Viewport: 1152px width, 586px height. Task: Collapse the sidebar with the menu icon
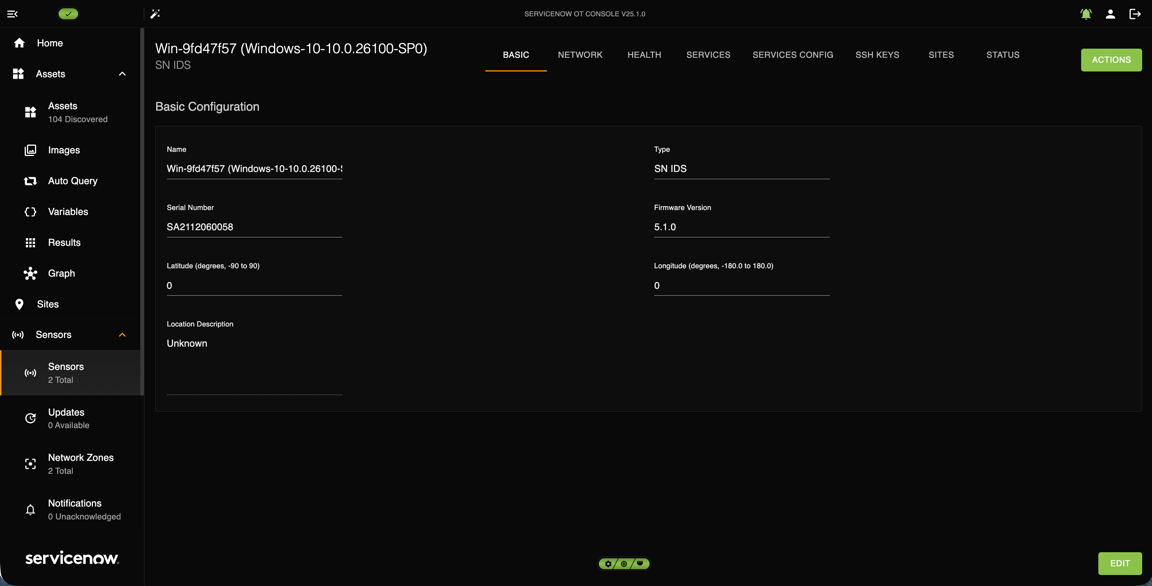(x=12, y=14)
